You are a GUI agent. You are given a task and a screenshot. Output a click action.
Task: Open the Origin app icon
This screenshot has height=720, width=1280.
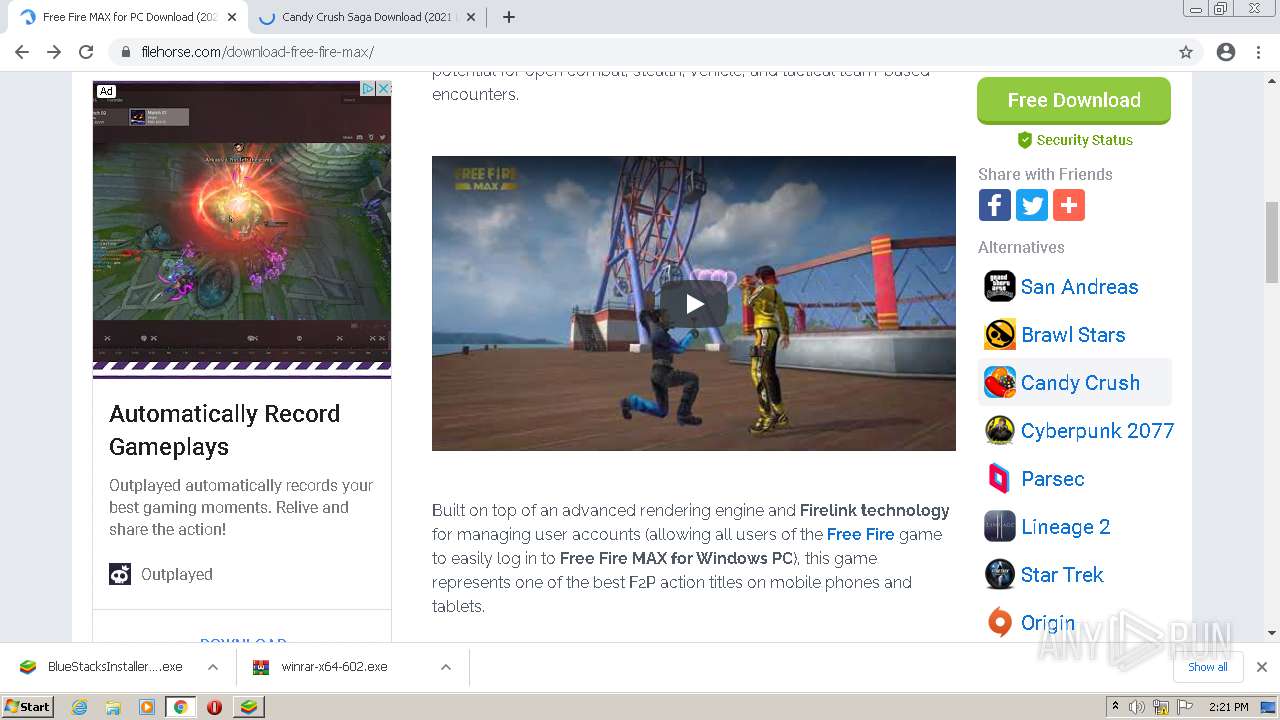(1000, 623)
